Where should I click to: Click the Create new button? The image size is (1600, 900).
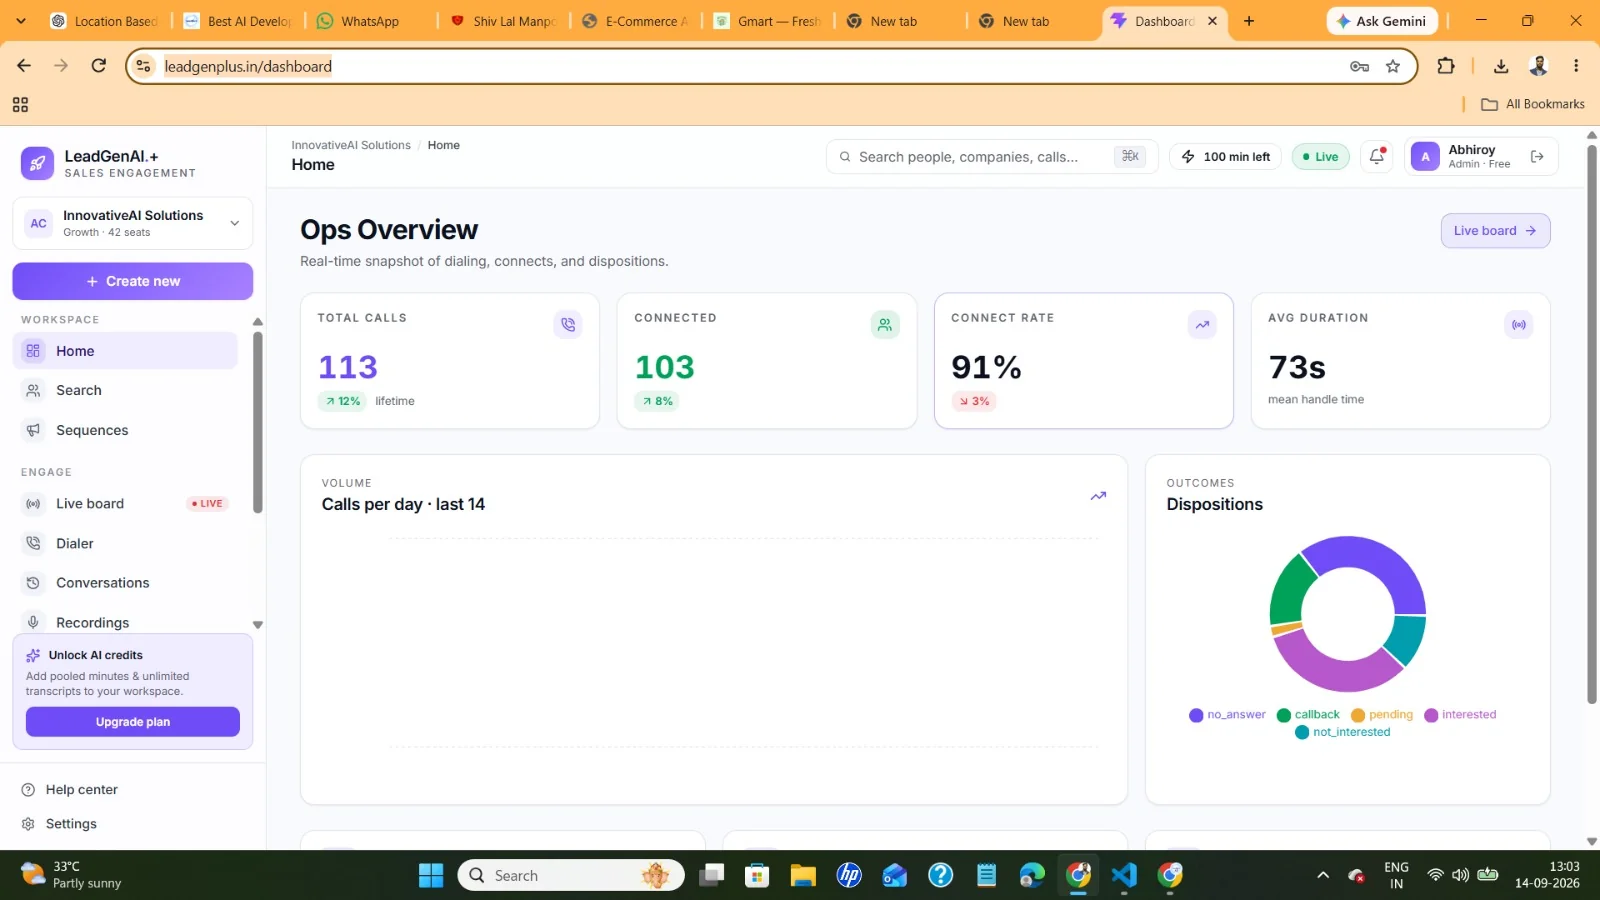click(133, 281)
